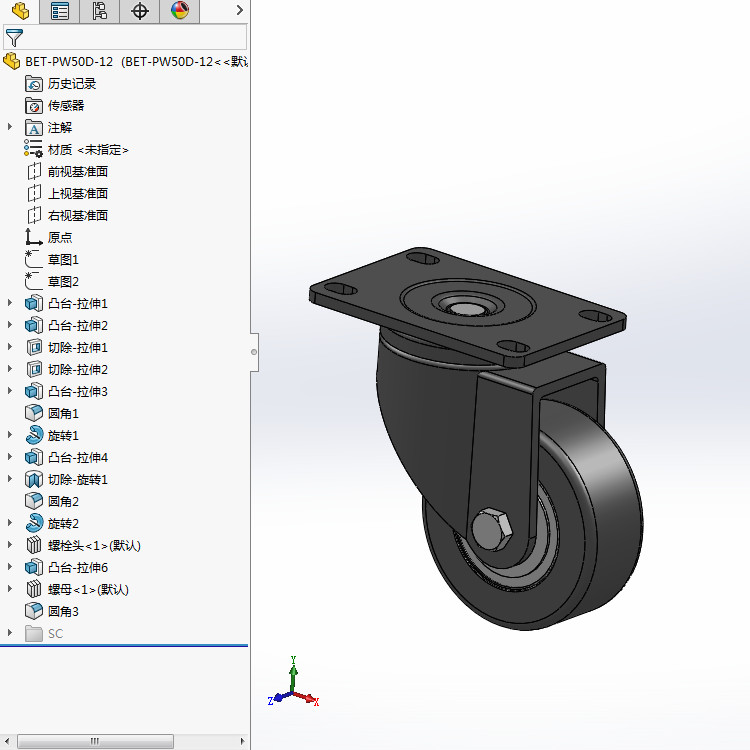Screen dimensions: 750x750
Task: Expand the 旋转1 revolve feature
Action: [10, 435]
